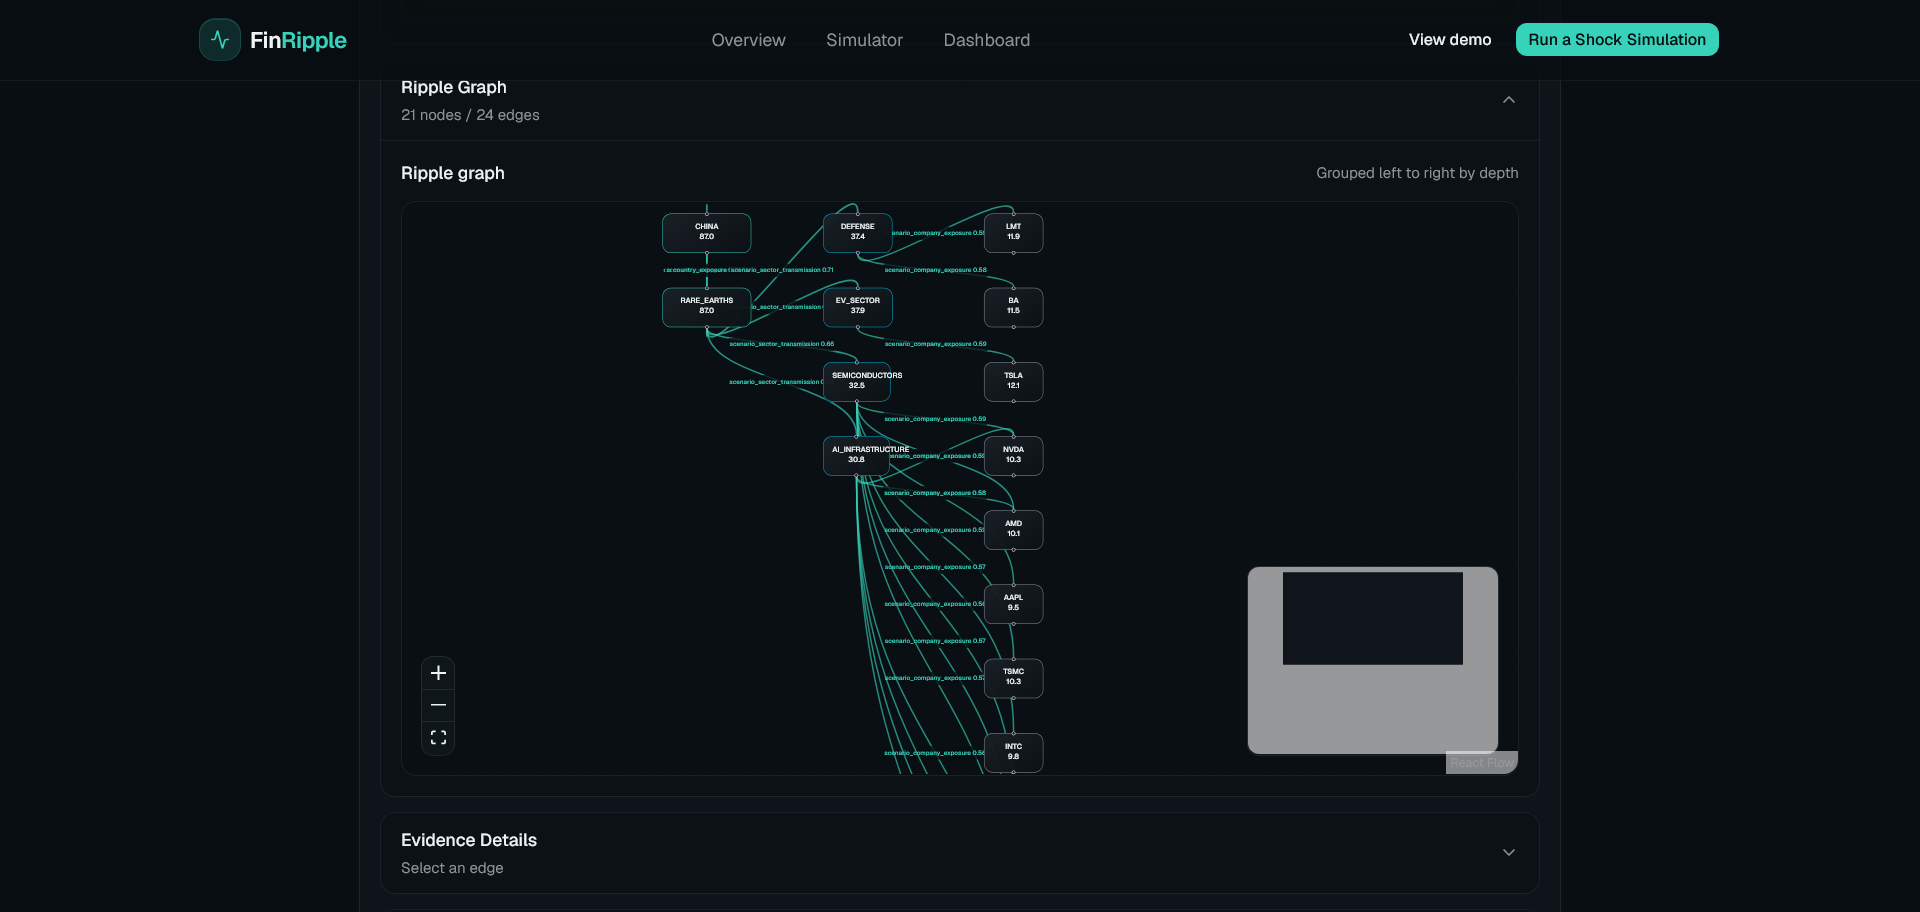The width and height of the screenshot is (1920, 912).
Task: Select the EV_SECTOR node
Action: pyautogui.click(x=858, y=307)
